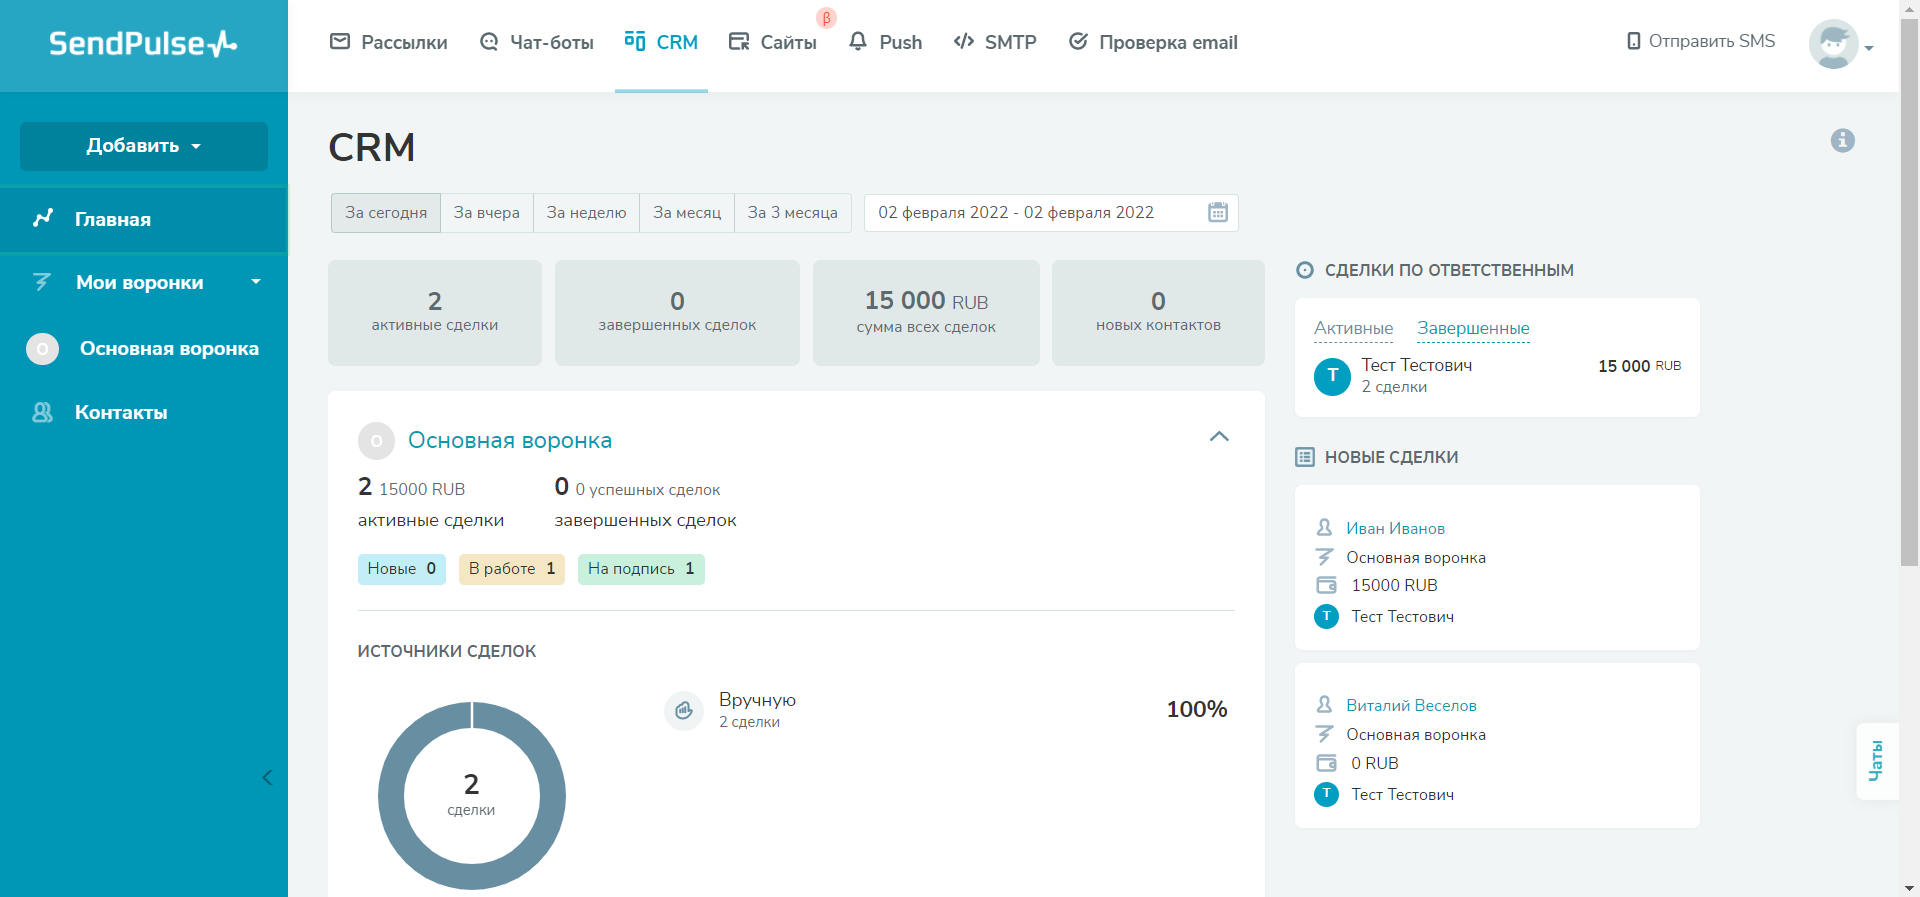Viewport: 1920px width, 897px height.
Task: Open the side Чаты chat widget
Action: tap(1876, 761)
